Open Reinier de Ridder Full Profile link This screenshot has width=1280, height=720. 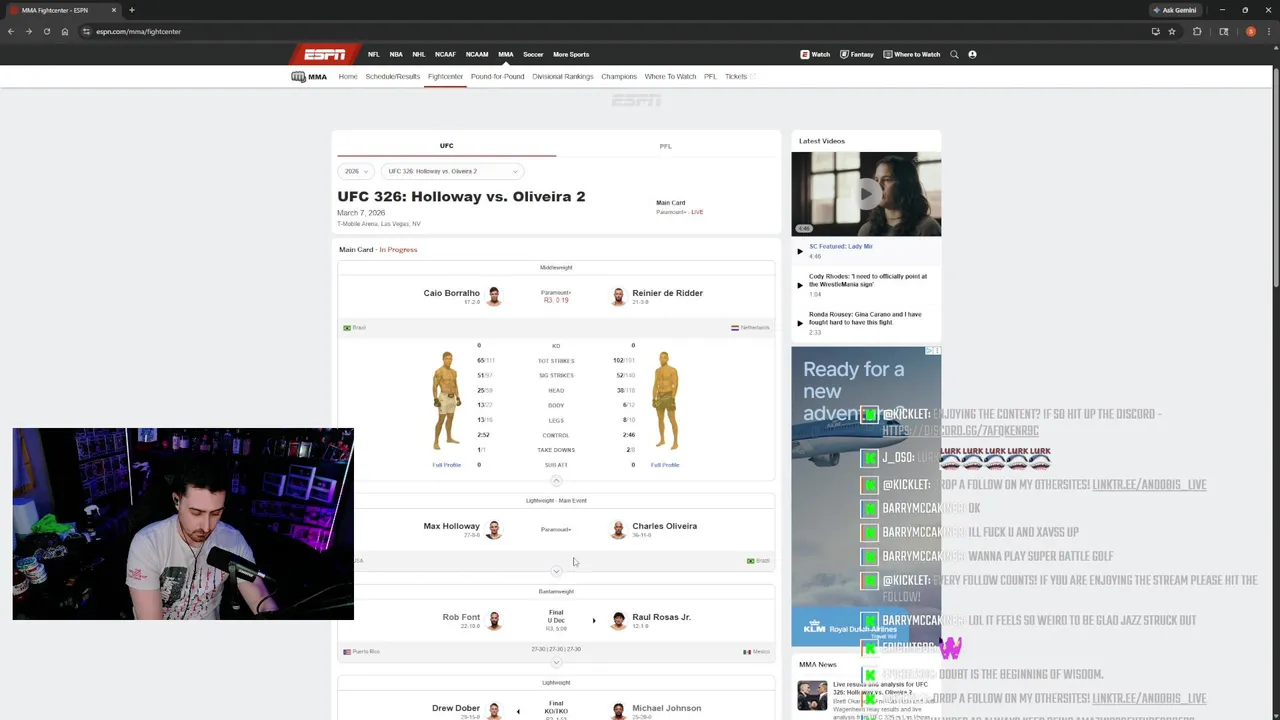point(665,465)
